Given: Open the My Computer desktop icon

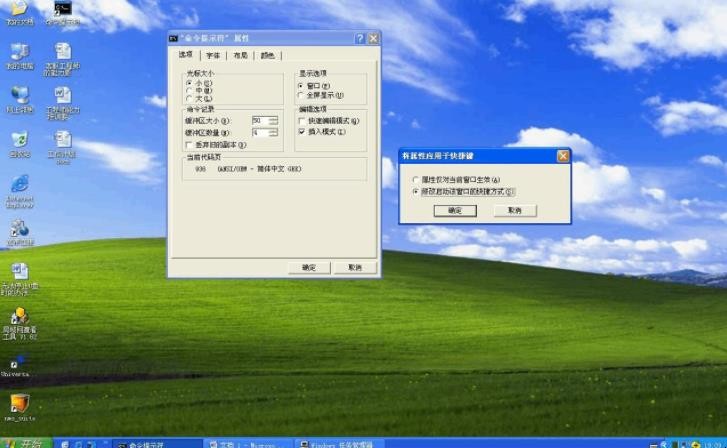Looking at the screenshot, I should [19, 57].
